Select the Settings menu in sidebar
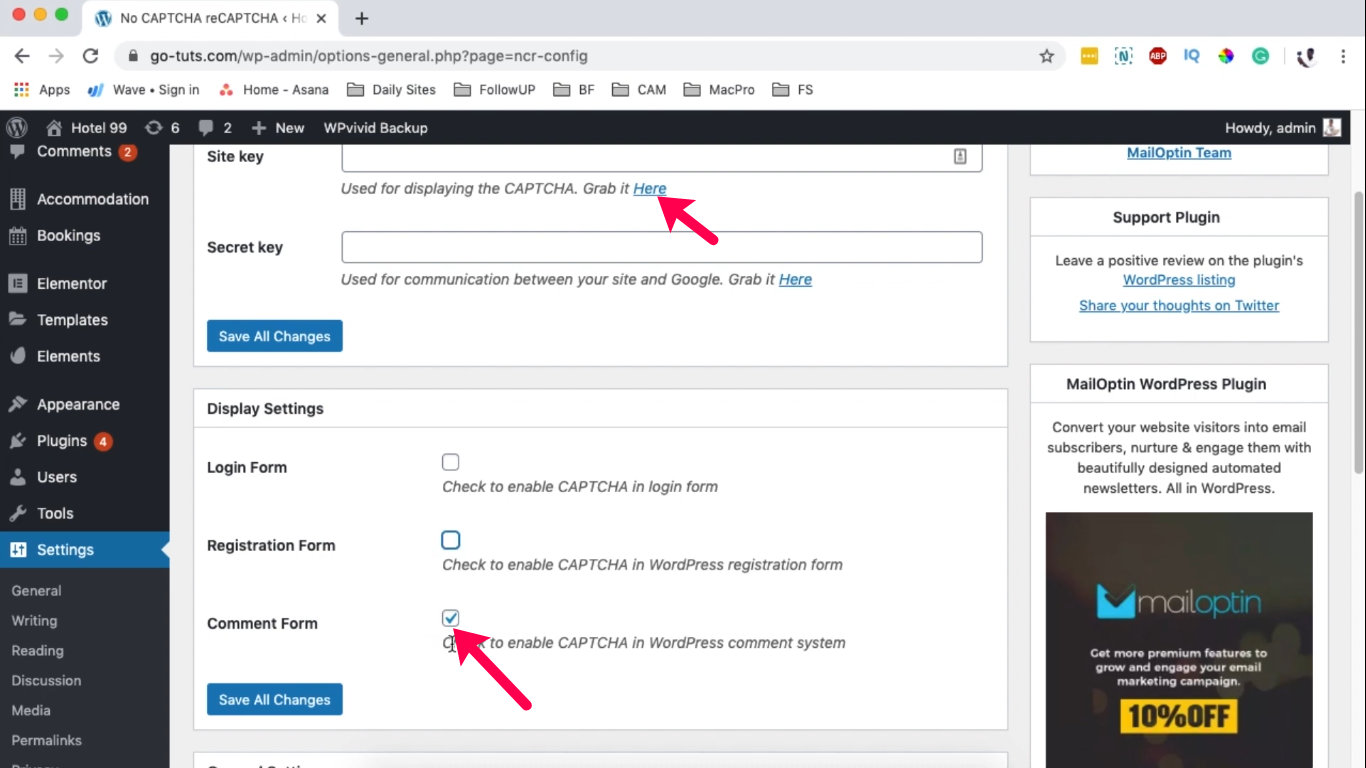1366x768 pixels. click(x=85, y=550)
